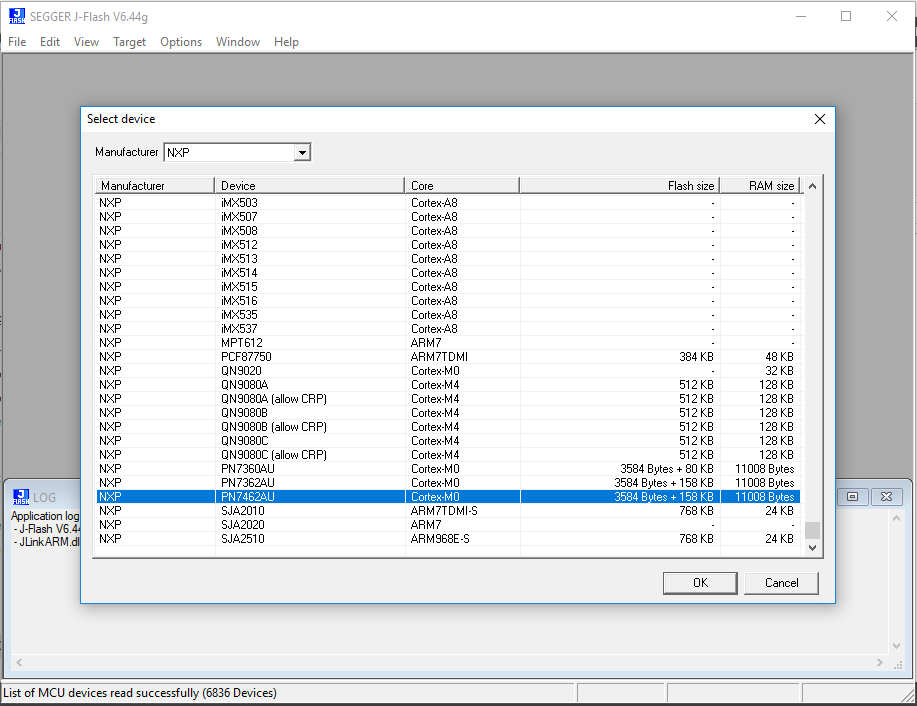Select the iMX516 device row

pyautogui.click(x=448, y=301)
